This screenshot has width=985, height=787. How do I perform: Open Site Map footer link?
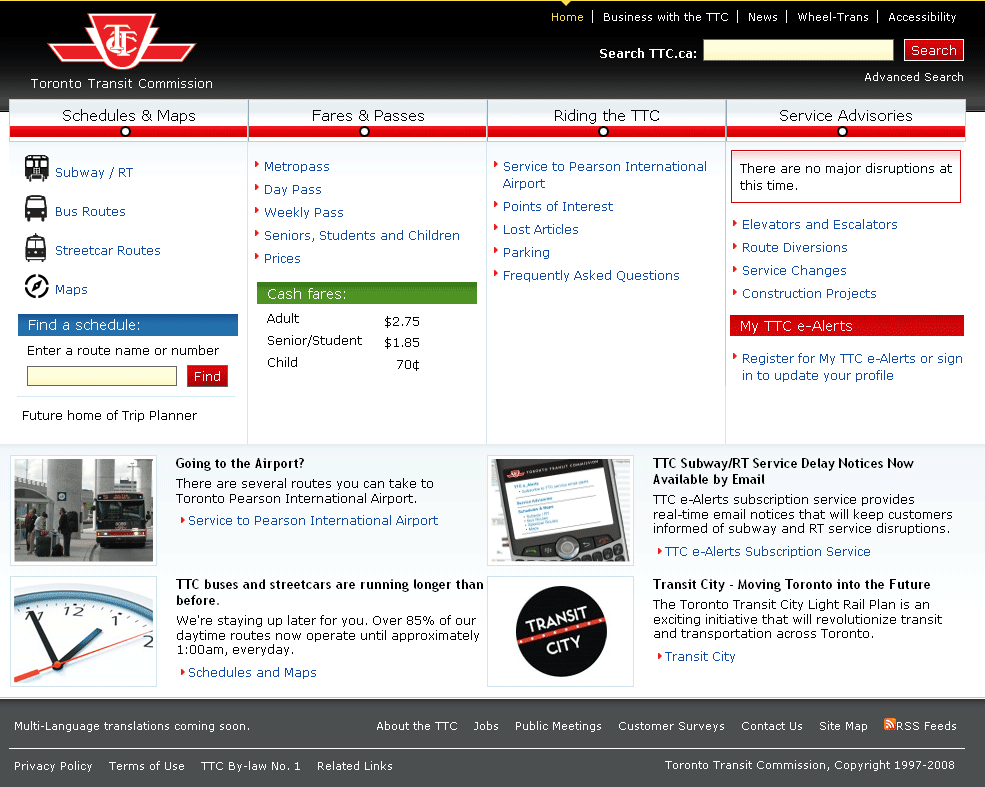(x=843, y=725)
